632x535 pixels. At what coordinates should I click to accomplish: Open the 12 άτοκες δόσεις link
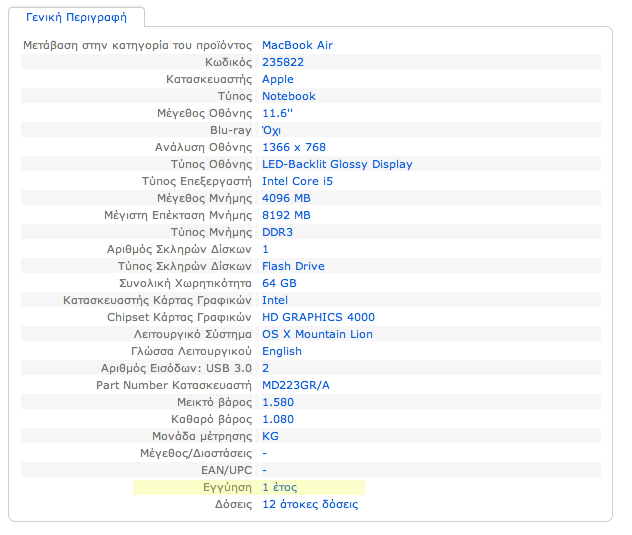pyautogui.click(x=310, y=504)
